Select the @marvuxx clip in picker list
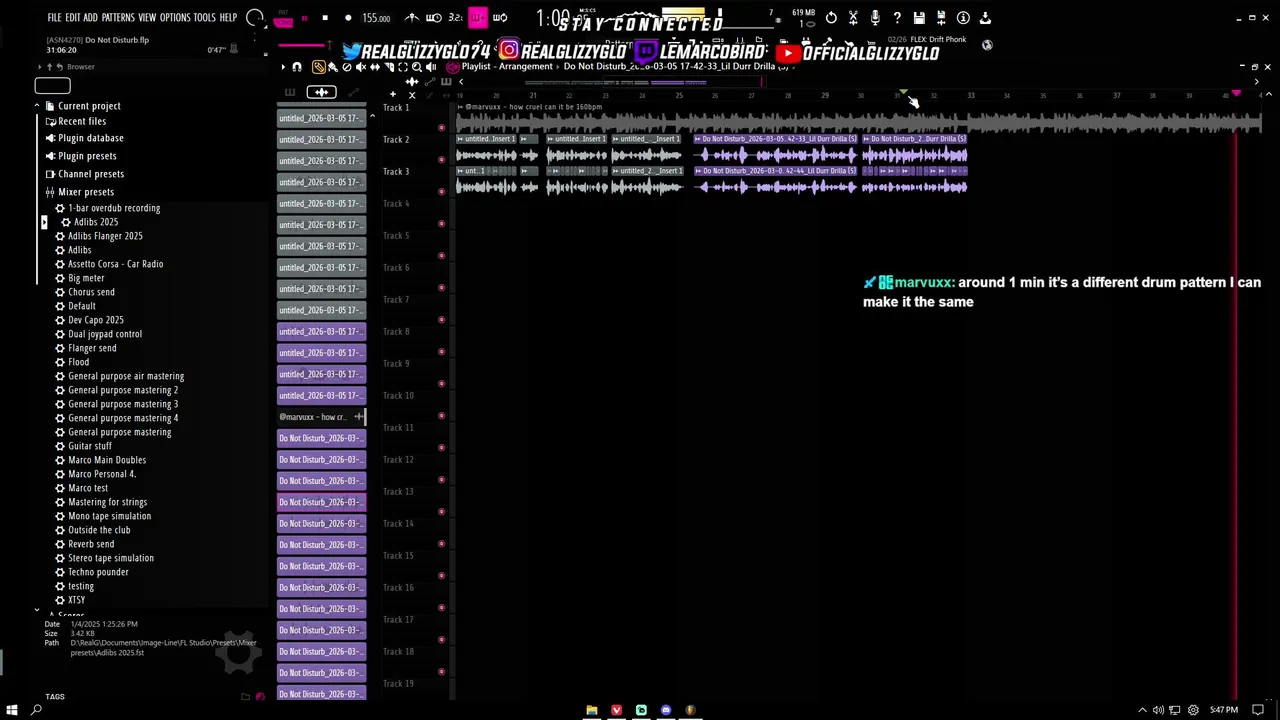 (x=321, y=417)
